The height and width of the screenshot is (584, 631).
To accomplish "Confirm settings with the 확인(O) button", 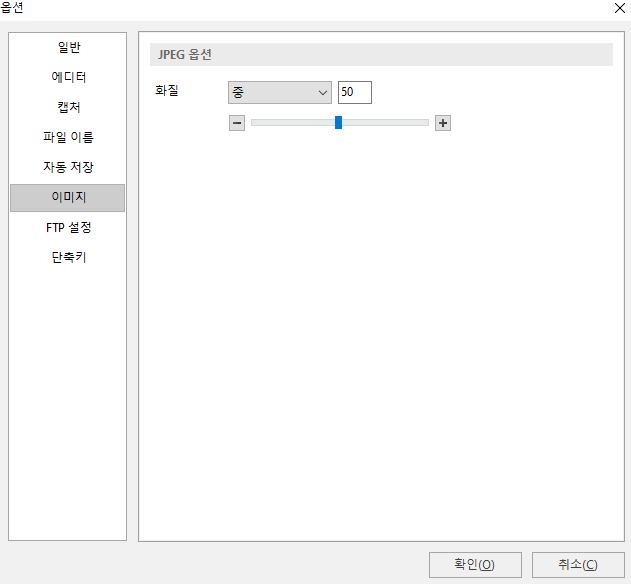I will point(475,565).
